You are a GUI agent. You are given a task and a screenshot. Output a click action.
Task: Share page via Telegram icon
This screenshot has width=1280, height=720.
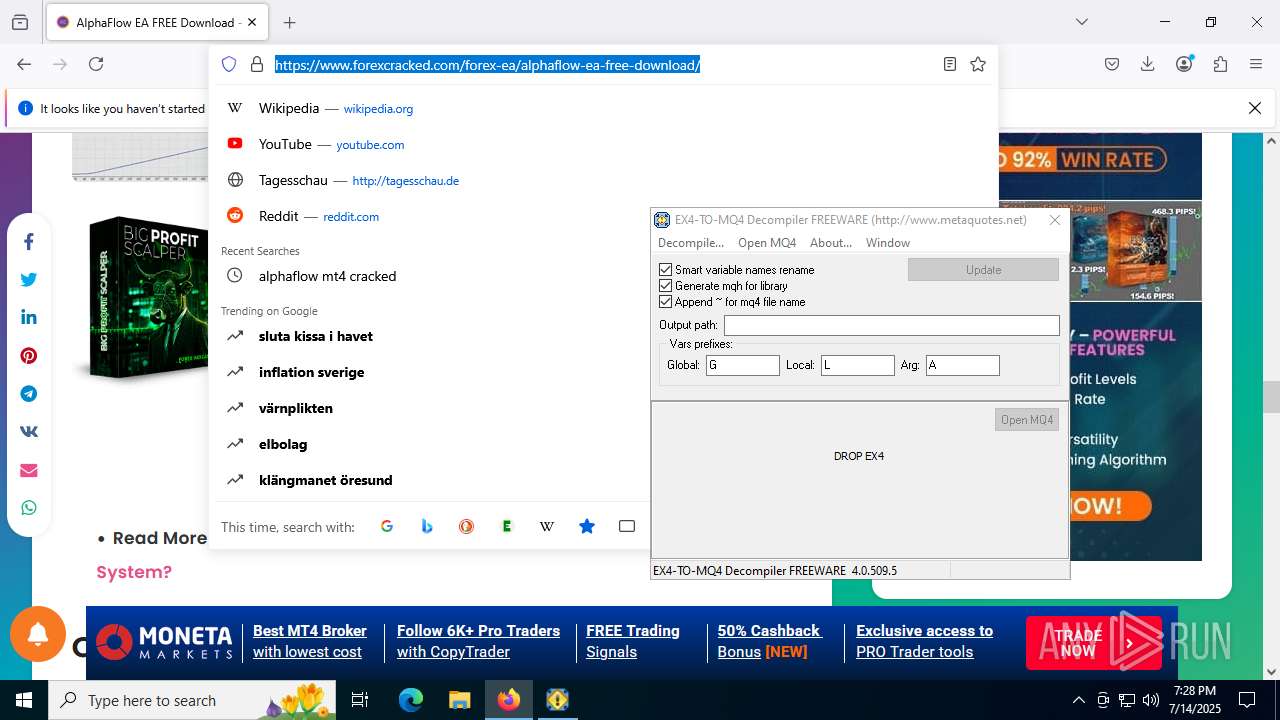[x=29, y=394]
